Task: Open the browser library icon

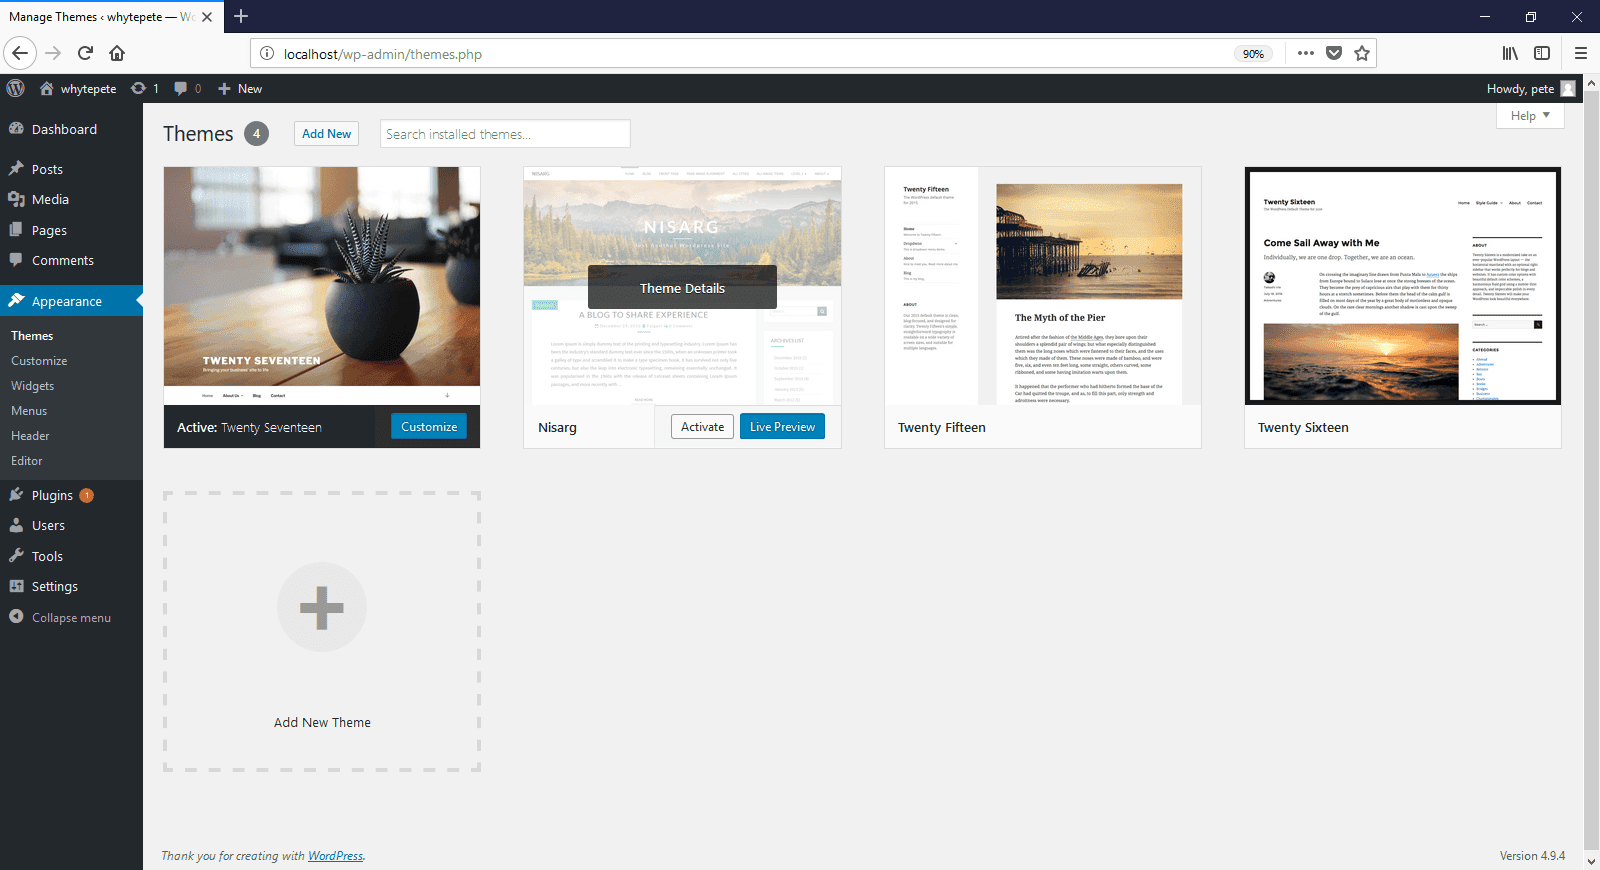Action: (x=1510, y=53)
